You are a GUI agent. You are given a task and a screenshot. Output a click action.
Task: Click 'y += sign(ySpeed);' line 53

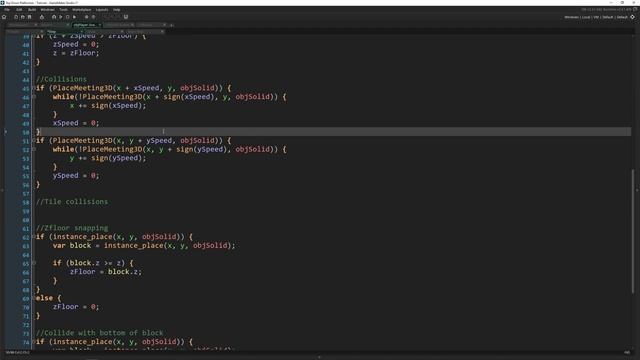point(108,158)
